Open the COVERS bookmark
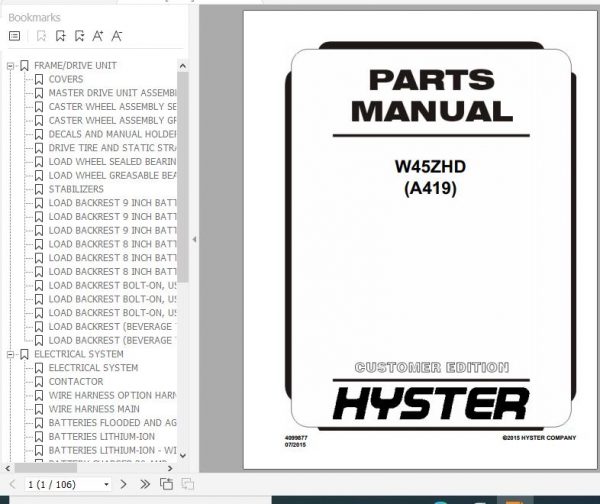This screenshot has height=504, width=600. click(x=66, y=79)
